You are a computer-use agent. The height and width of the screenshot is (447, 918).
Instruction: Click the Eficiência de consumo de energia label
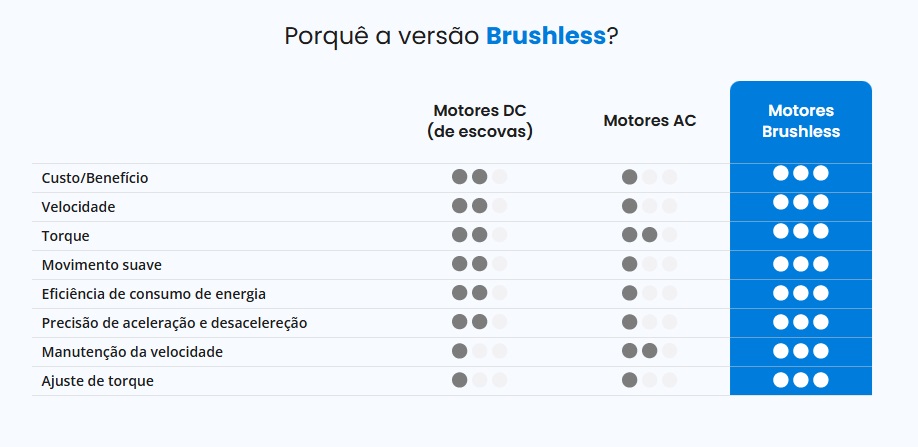coord(153,294)
